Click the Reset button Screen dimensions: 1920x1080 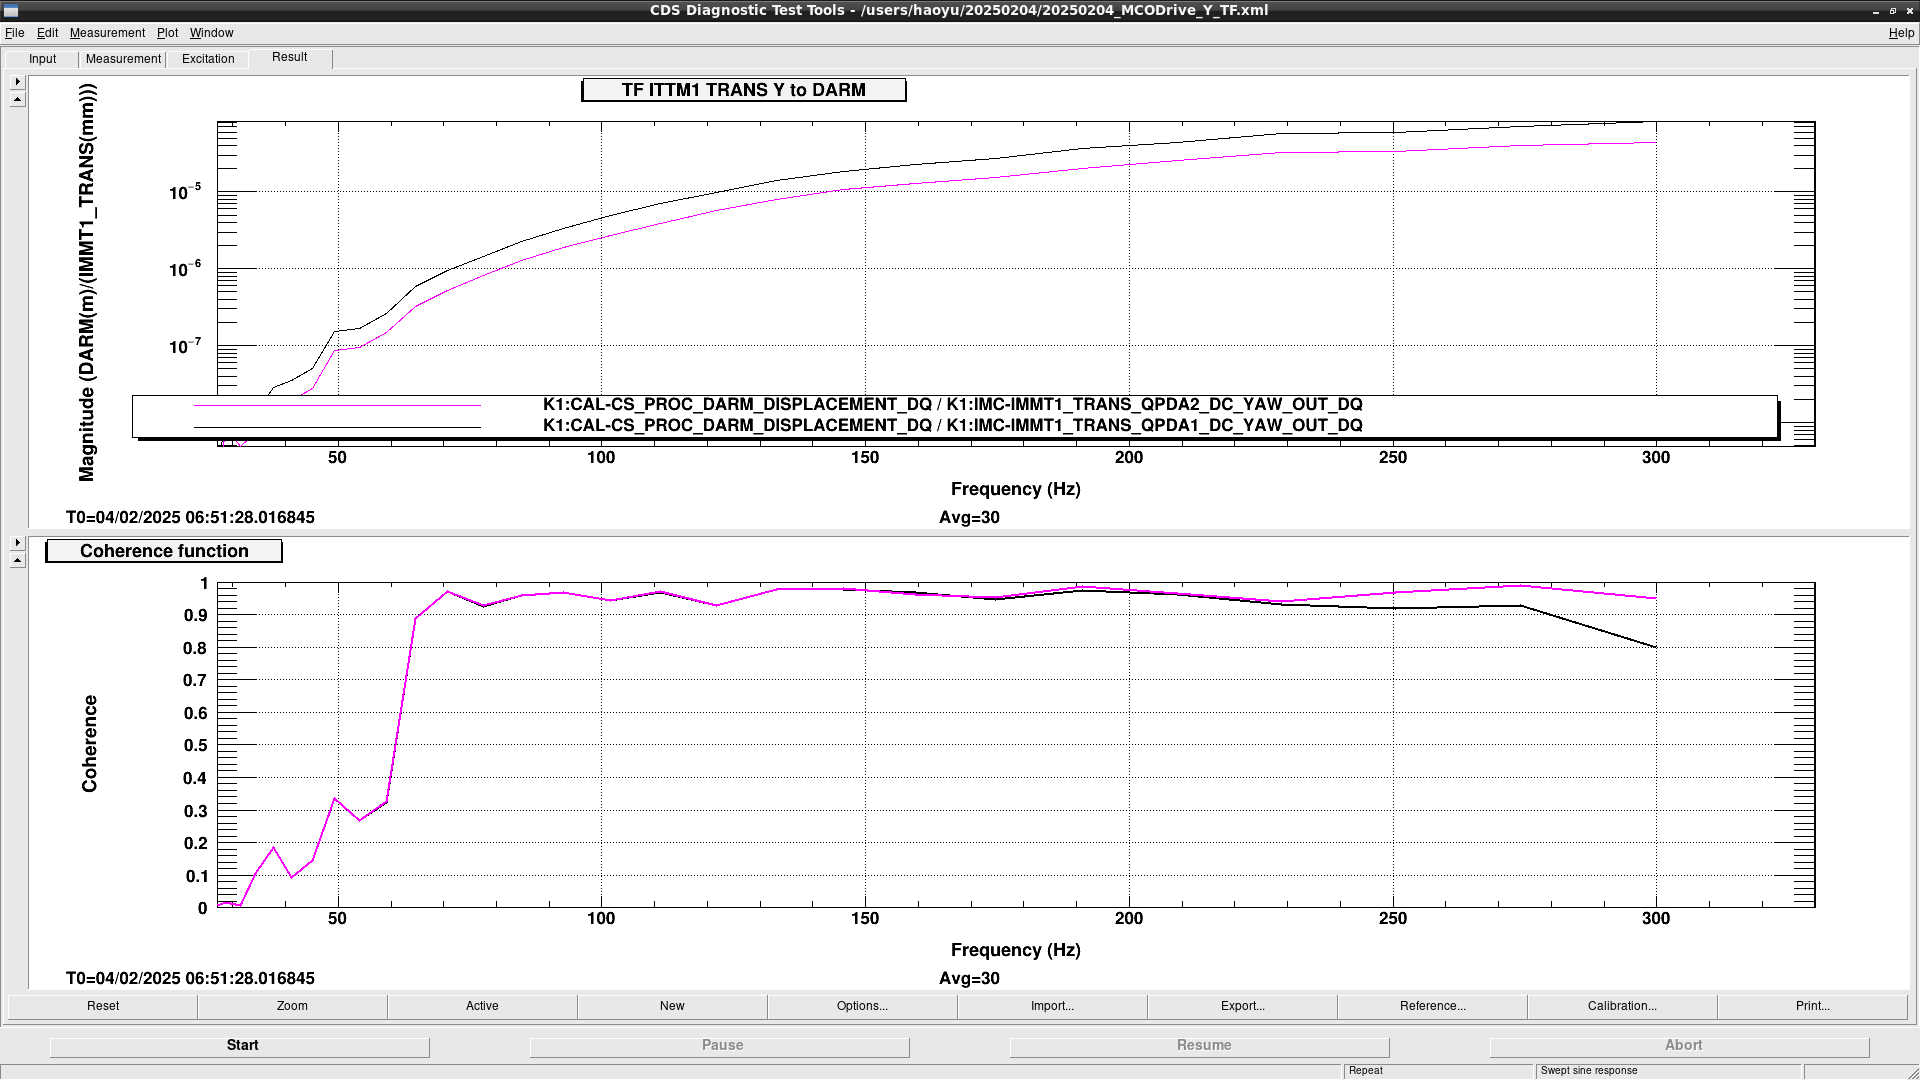(x=103, y=1006)
